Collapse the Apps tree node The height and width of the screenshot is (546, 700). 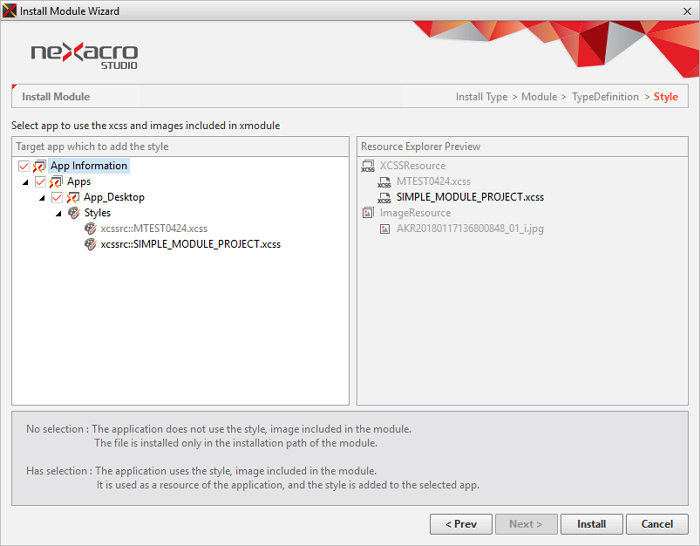(x=25, y=182)
